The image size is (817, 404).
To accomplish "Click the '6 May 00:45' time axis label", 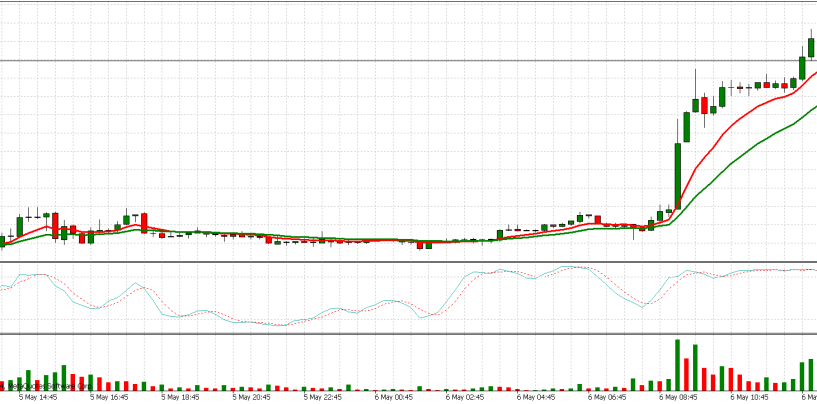I will click(x=394, y=397).
